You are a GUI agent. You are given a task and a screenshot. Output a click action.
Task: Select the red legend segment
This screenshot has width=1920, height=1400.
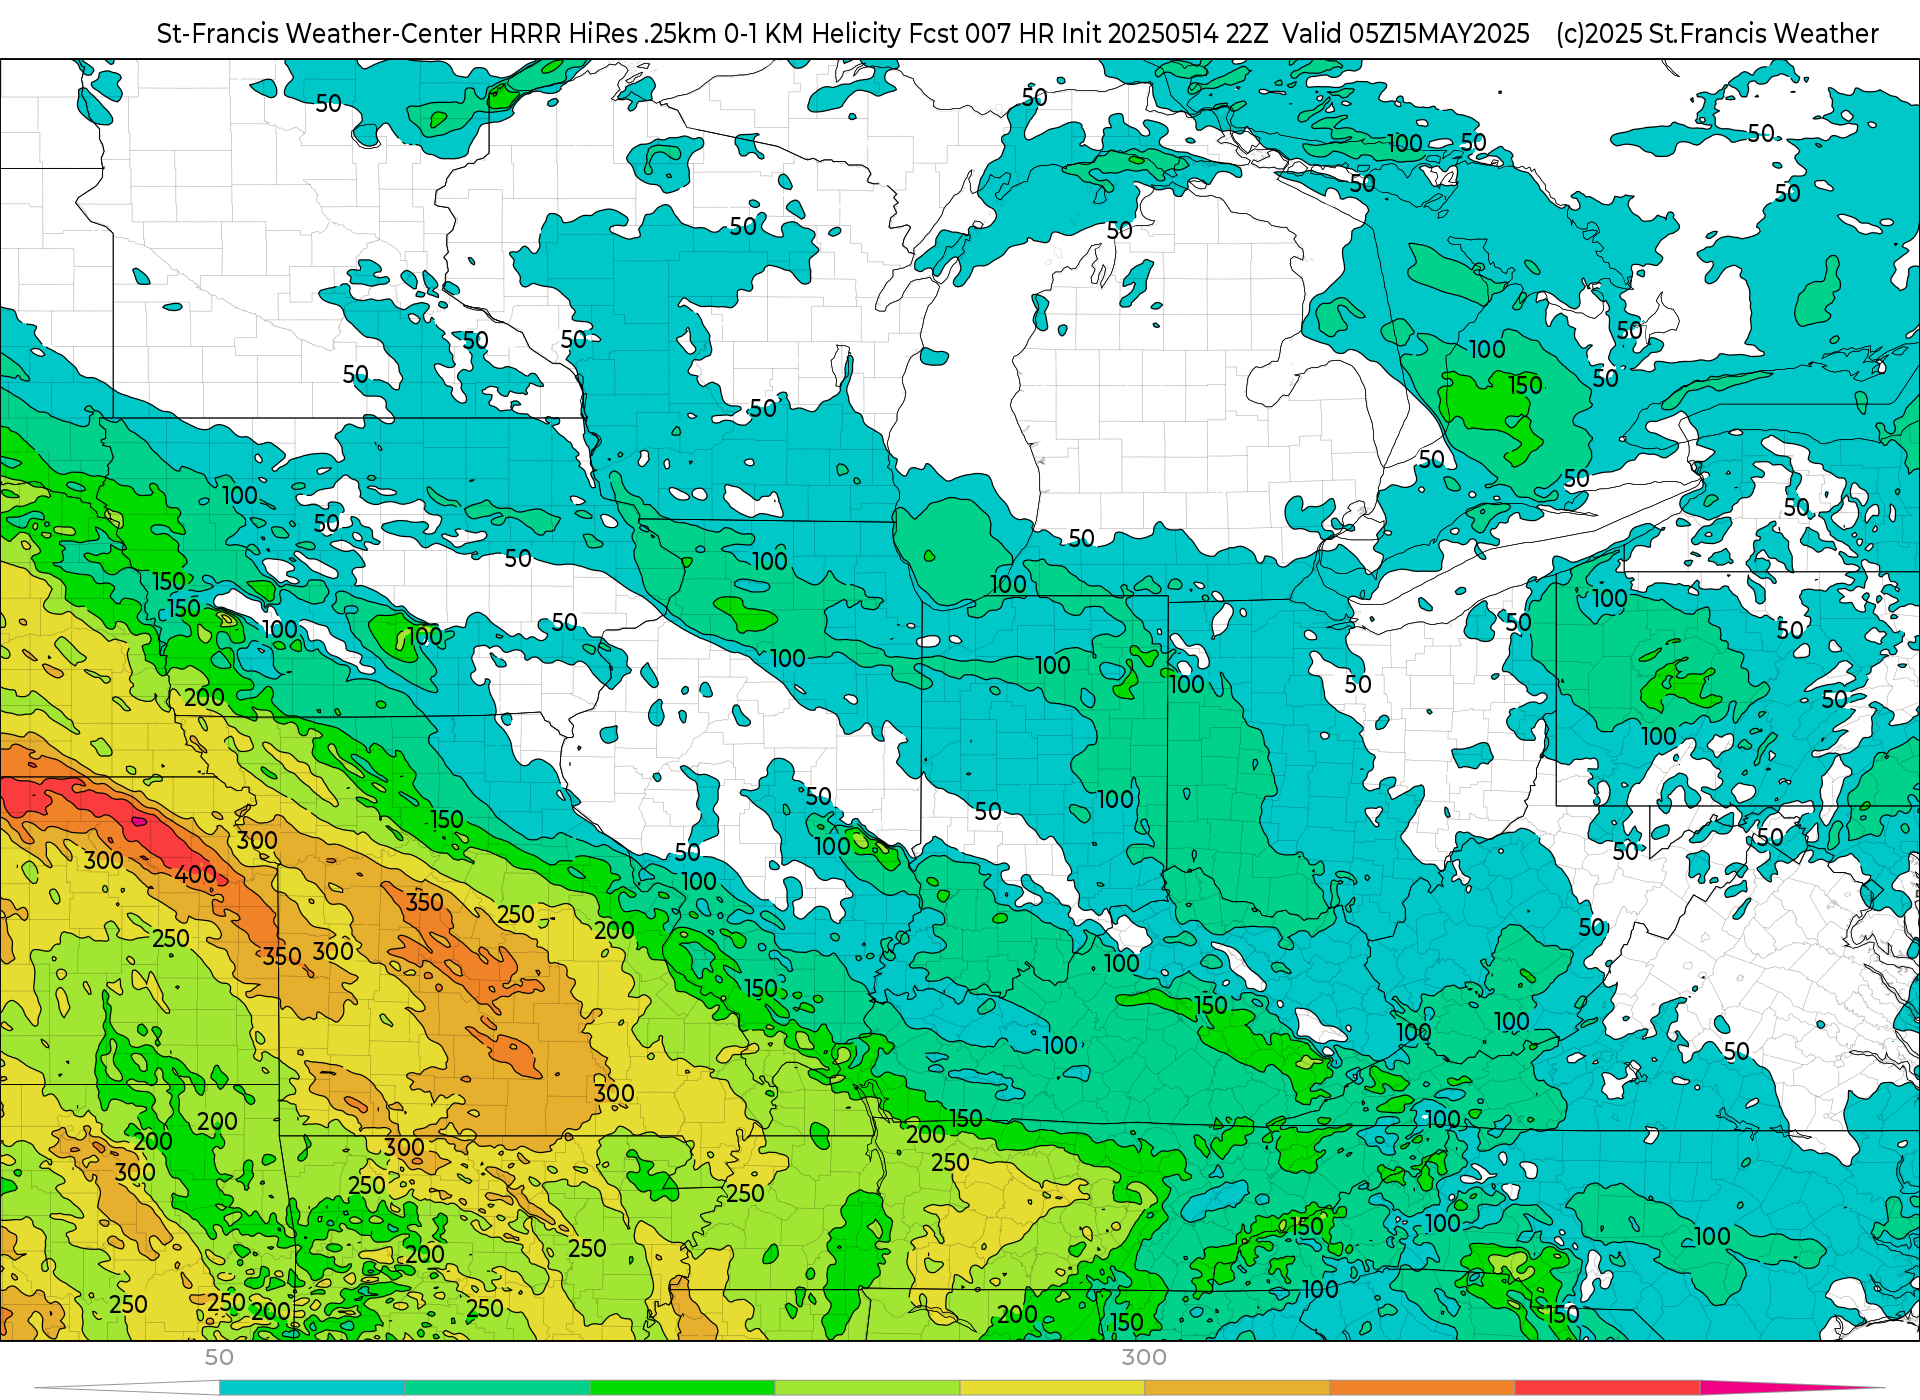[x=1607, y=1388]
